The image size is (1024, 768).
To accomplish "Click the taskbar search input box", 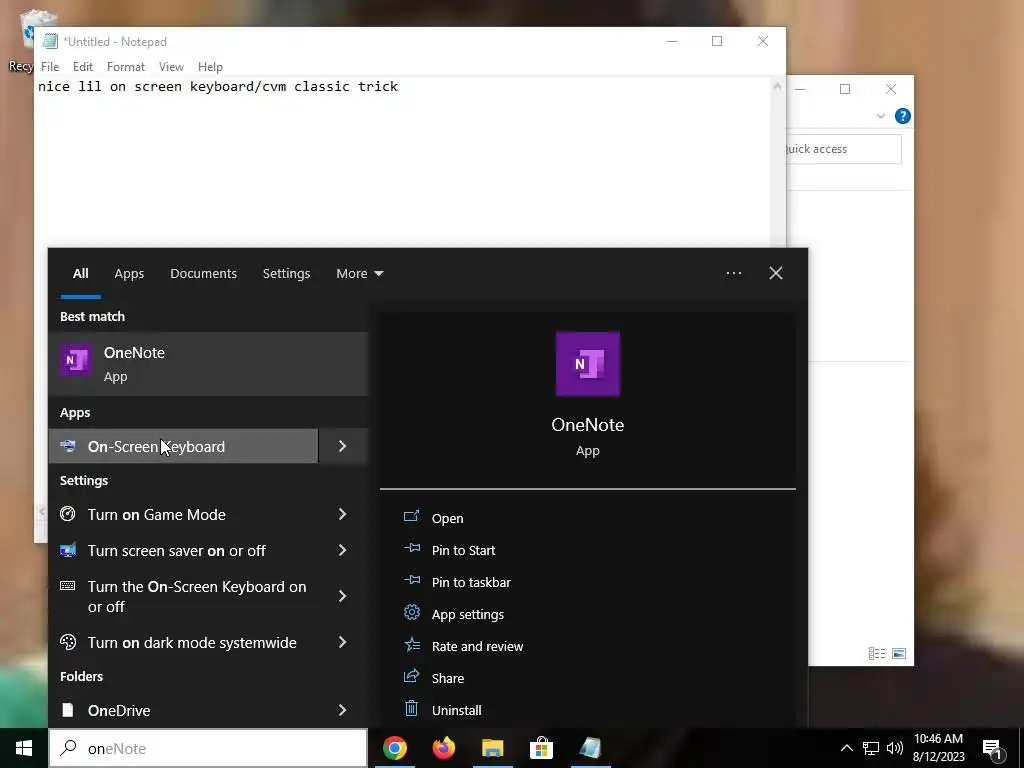I will (208, 748).
